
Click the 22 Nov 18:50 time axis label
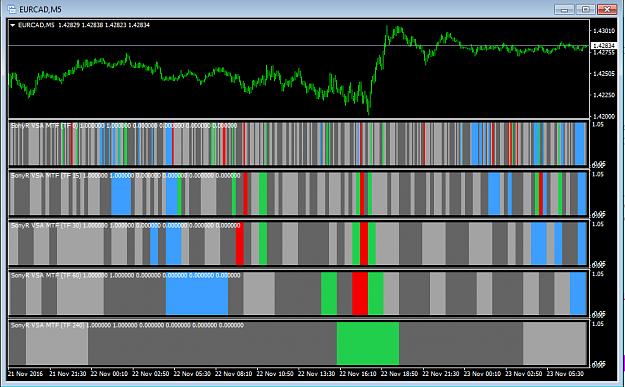coord(399,374)
